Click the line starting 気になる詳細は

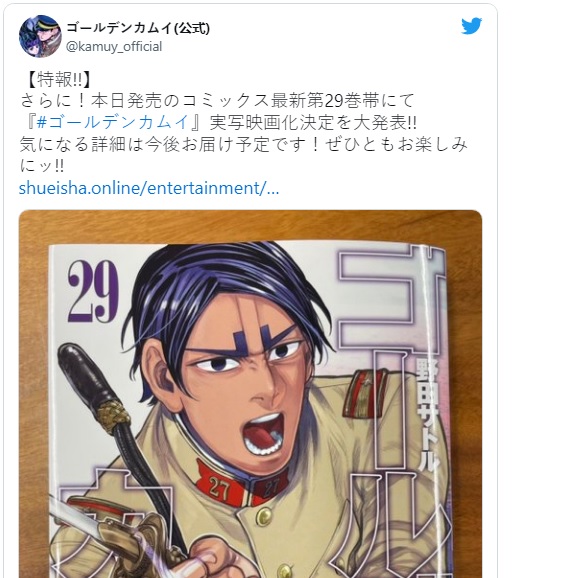[243, 144]
